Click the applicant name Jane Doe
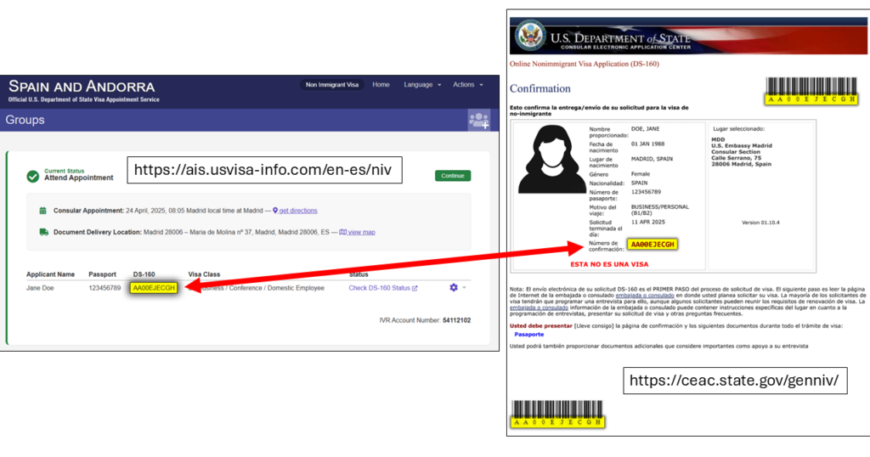 [x=40, y=288]
